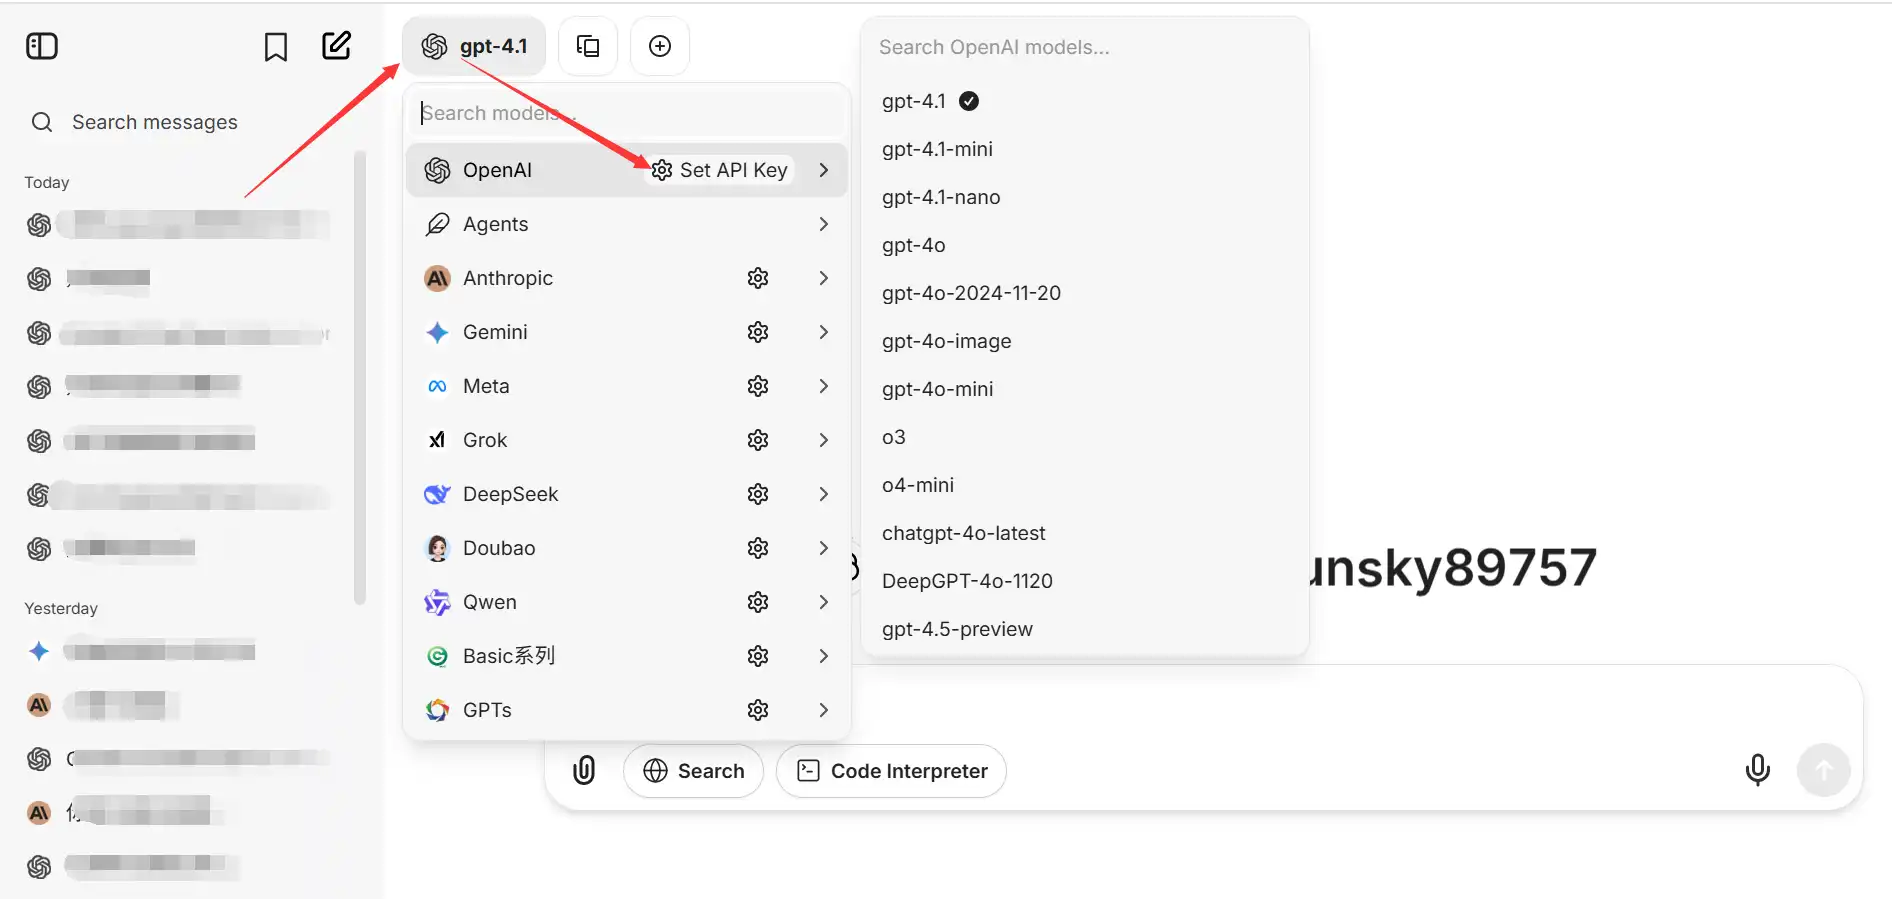The width and height of the screenshot is (1892, 899).
Task: Expand the Agents submenu chevron
Action: coord(823,224)
